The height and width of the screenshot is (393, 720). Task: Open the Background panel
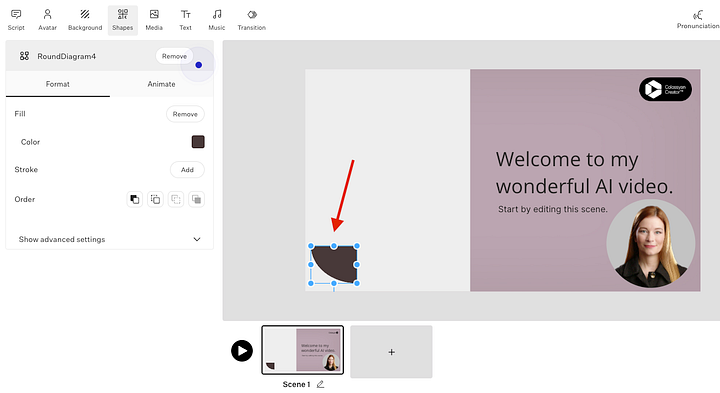pyautogui.click(x=85, y=20)
